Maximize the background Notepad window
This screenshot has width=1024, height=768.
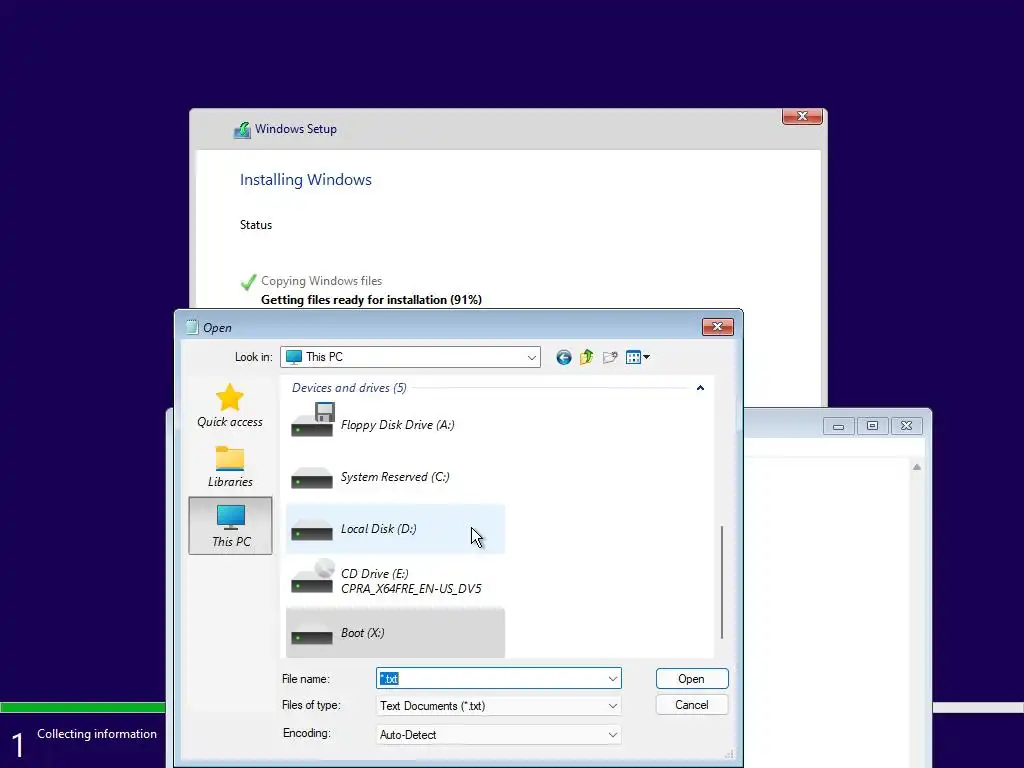point(872,426)
